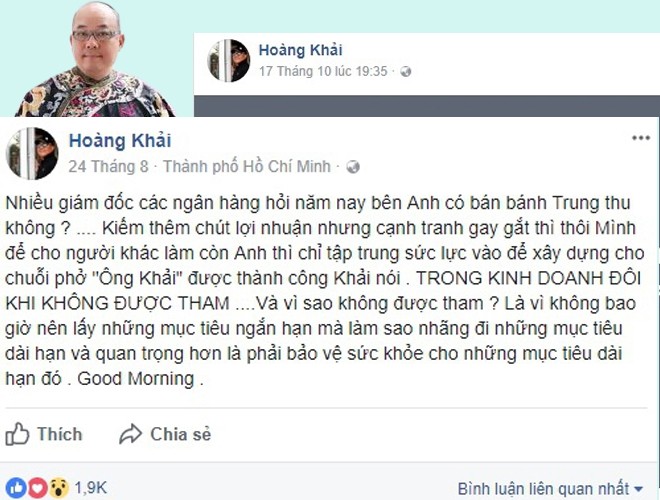This screenshot has width=660, height=500.
Task: Click Thành phố Hồ Chí Minh location link
Action: coord(247,167)
